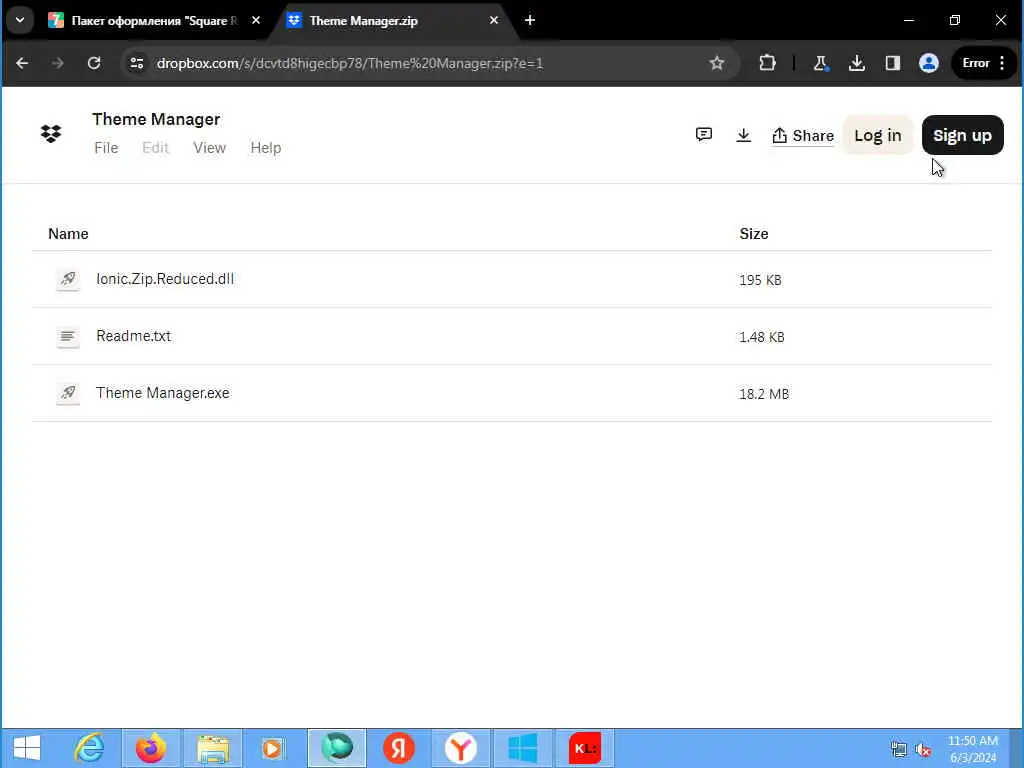Open the comments icon in Dropbox header

[x=703, y=135]
